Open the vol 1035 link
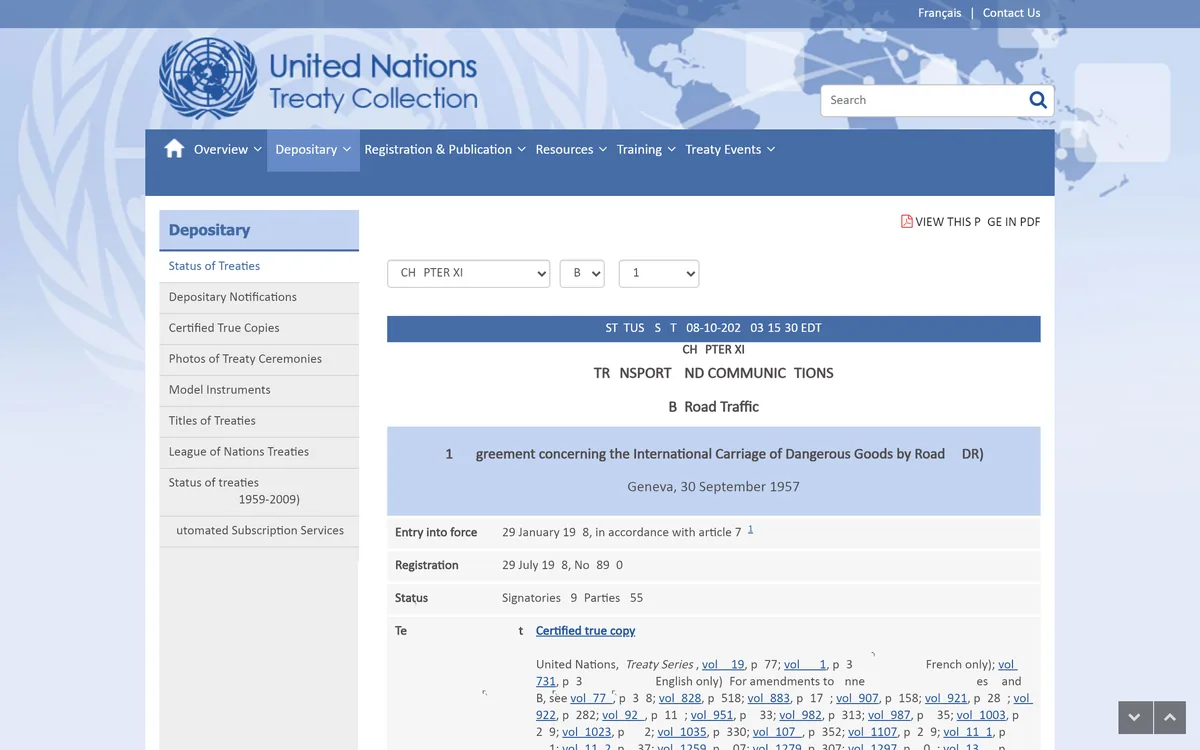 click(682, 733)
